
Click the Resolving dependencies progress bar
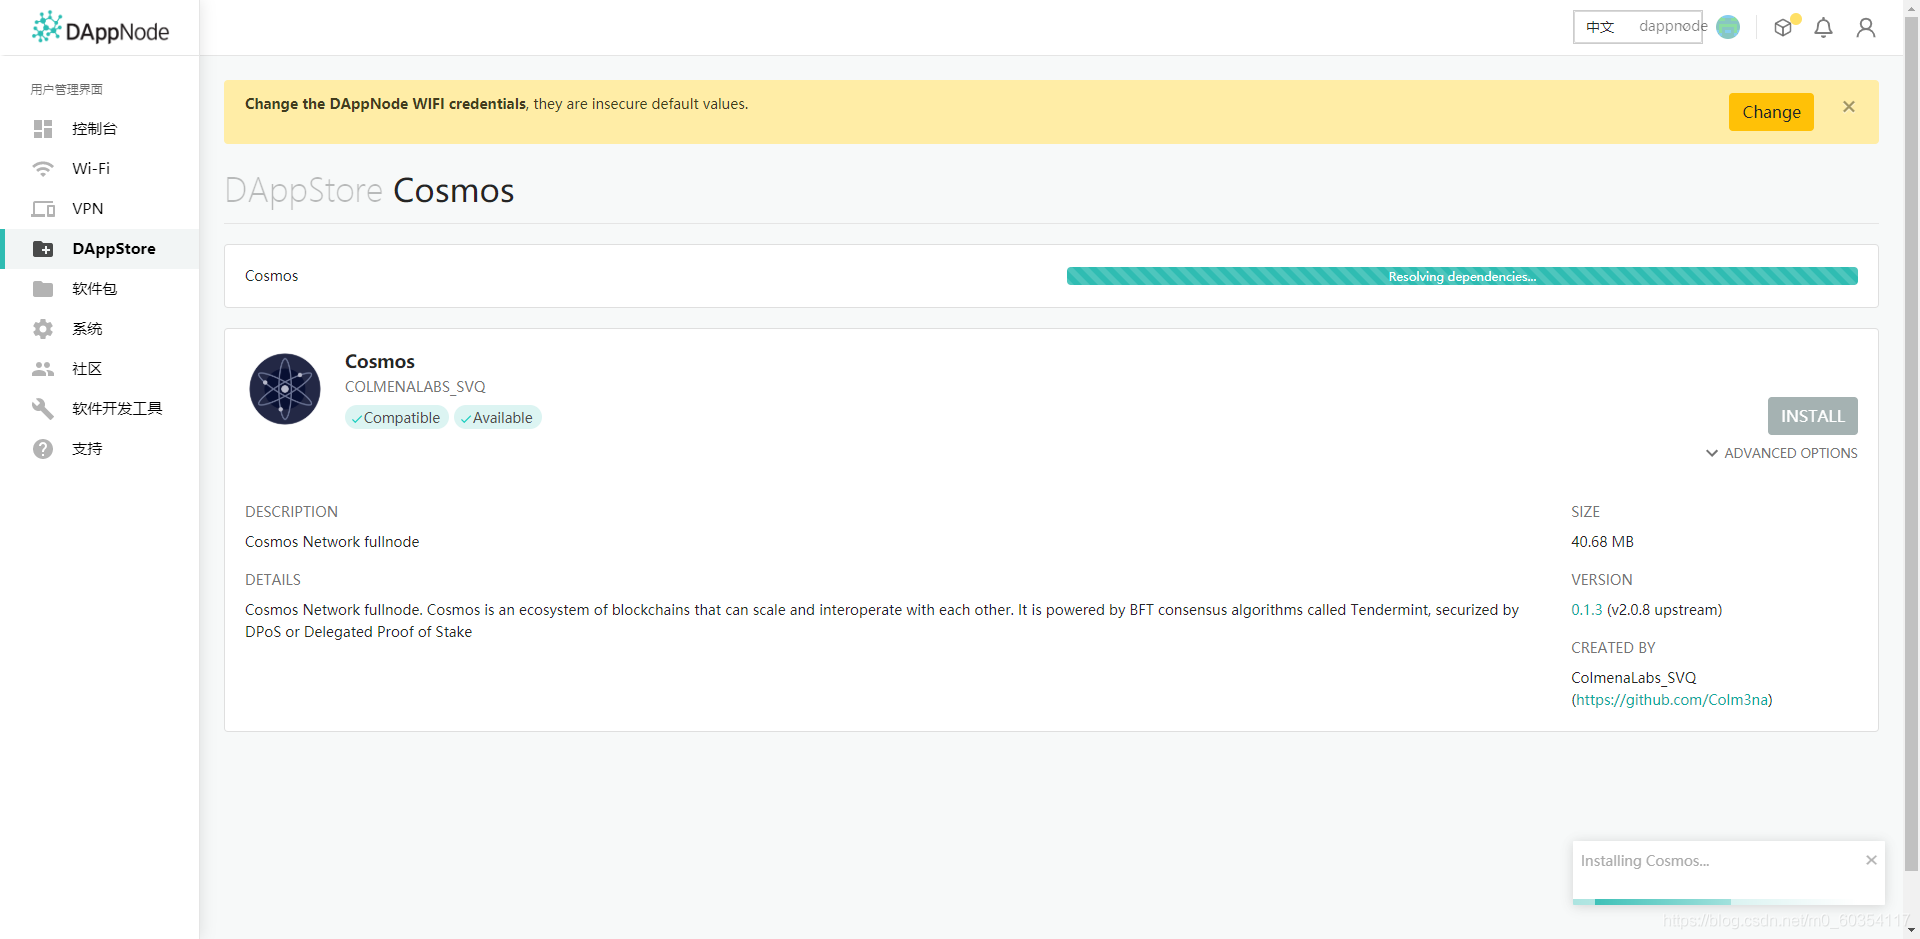click(x=1462, y=276)
